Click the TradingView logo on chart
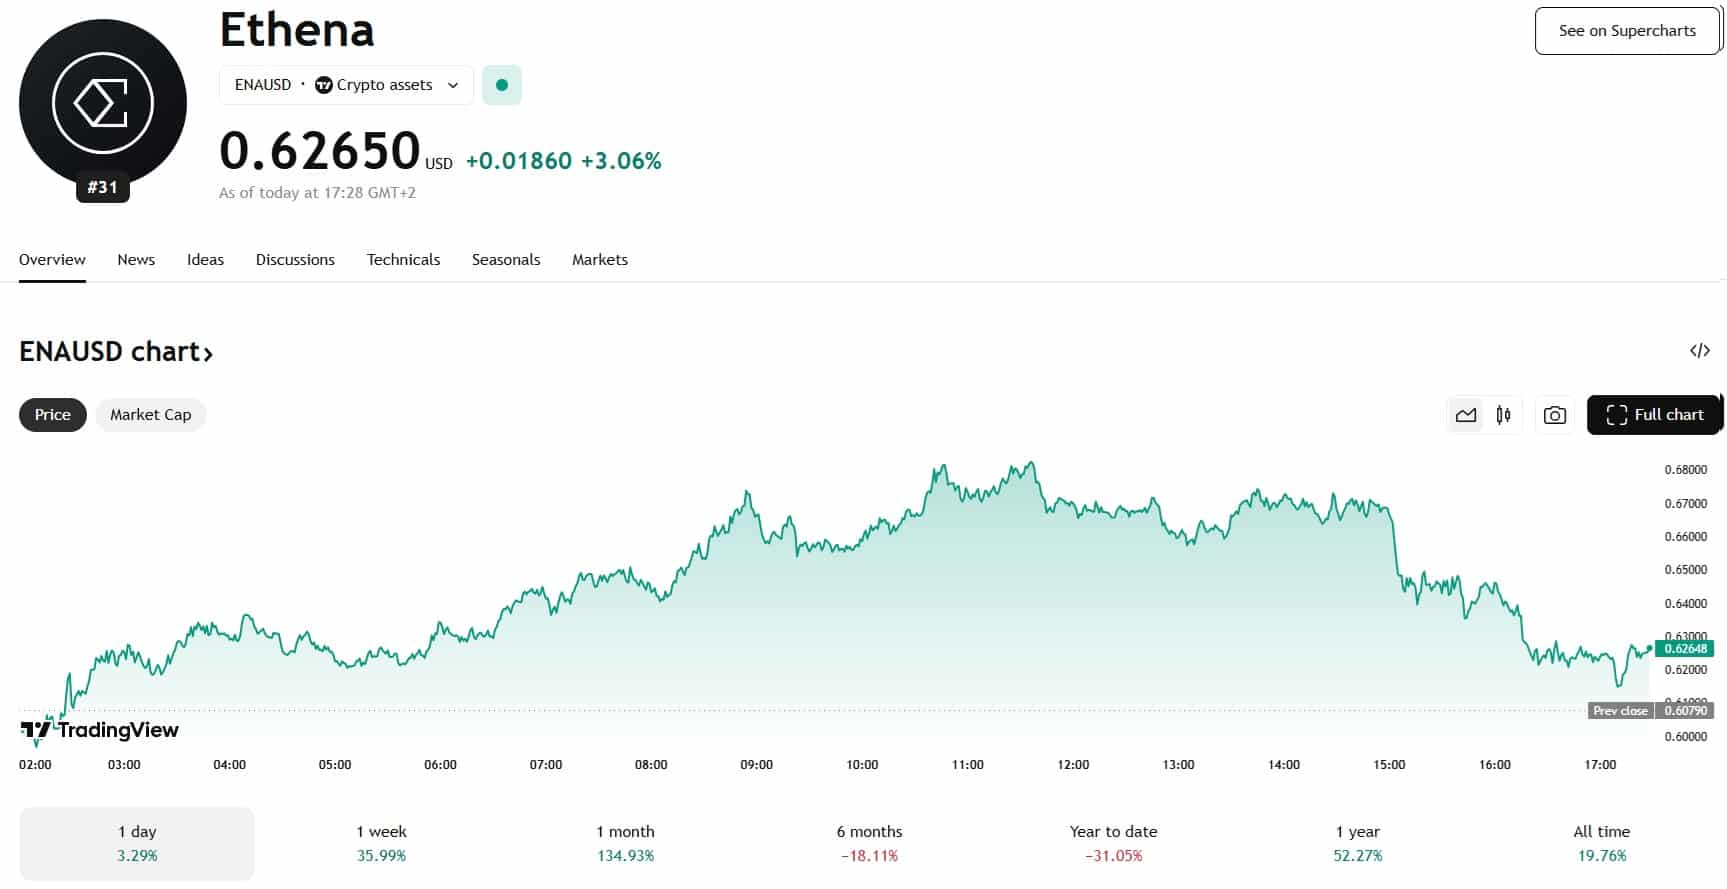 tap(99, 730)
